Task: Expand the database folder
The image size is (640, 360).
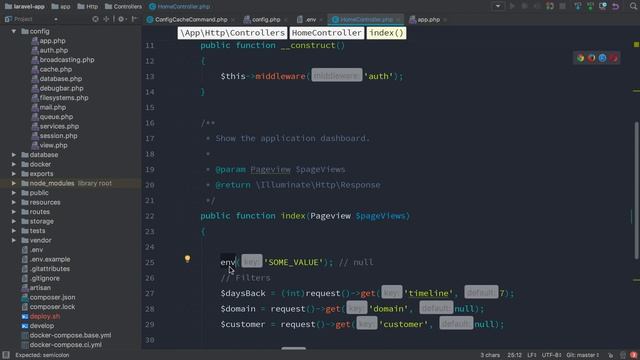Action: pos(14,155)
